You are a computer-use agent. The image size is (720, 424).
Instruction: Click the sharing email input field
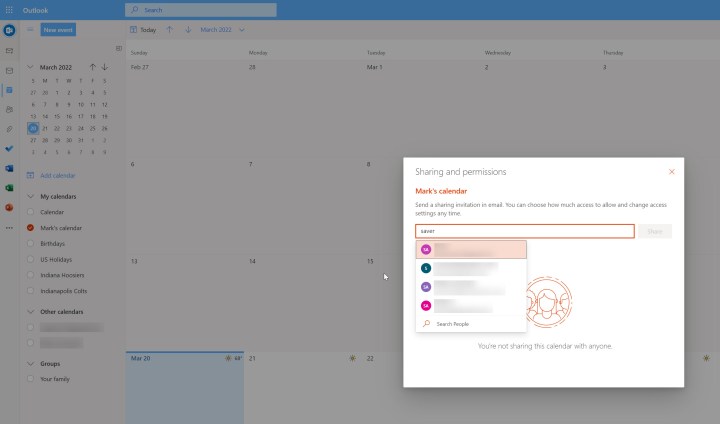coord(525,231)
